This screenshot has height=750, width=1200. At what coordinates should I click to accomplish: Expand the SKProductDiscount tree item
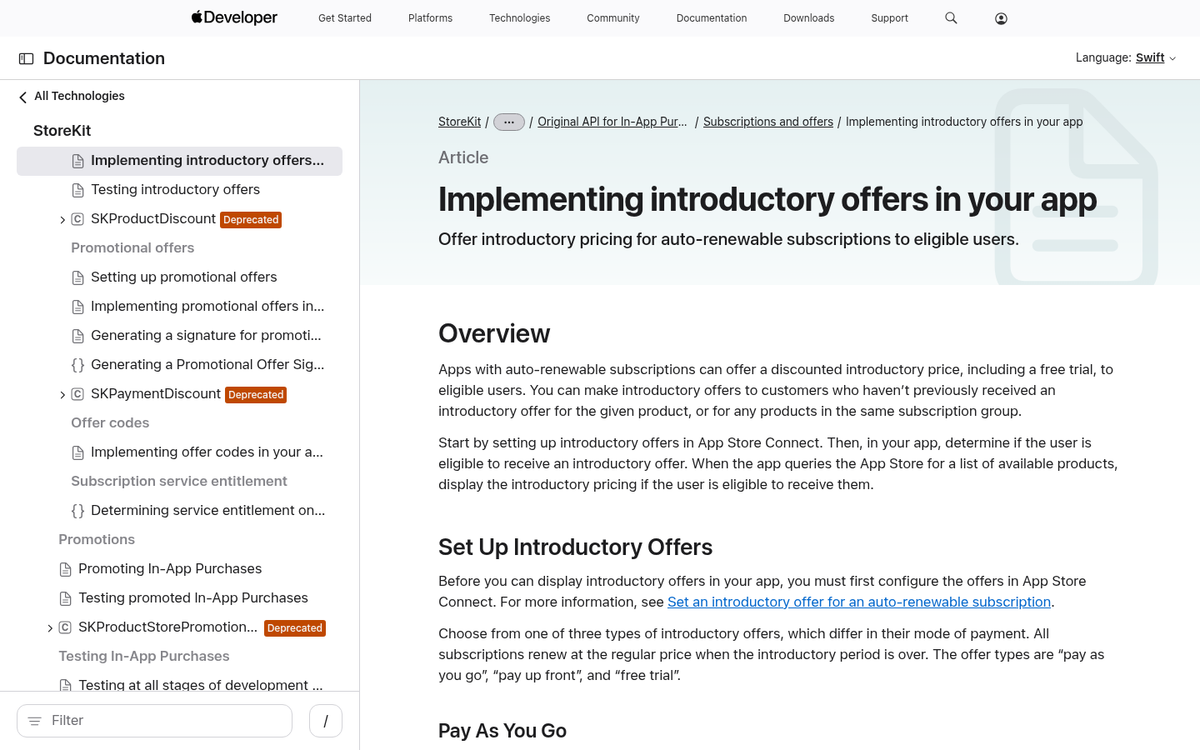[x=62, y=220]
